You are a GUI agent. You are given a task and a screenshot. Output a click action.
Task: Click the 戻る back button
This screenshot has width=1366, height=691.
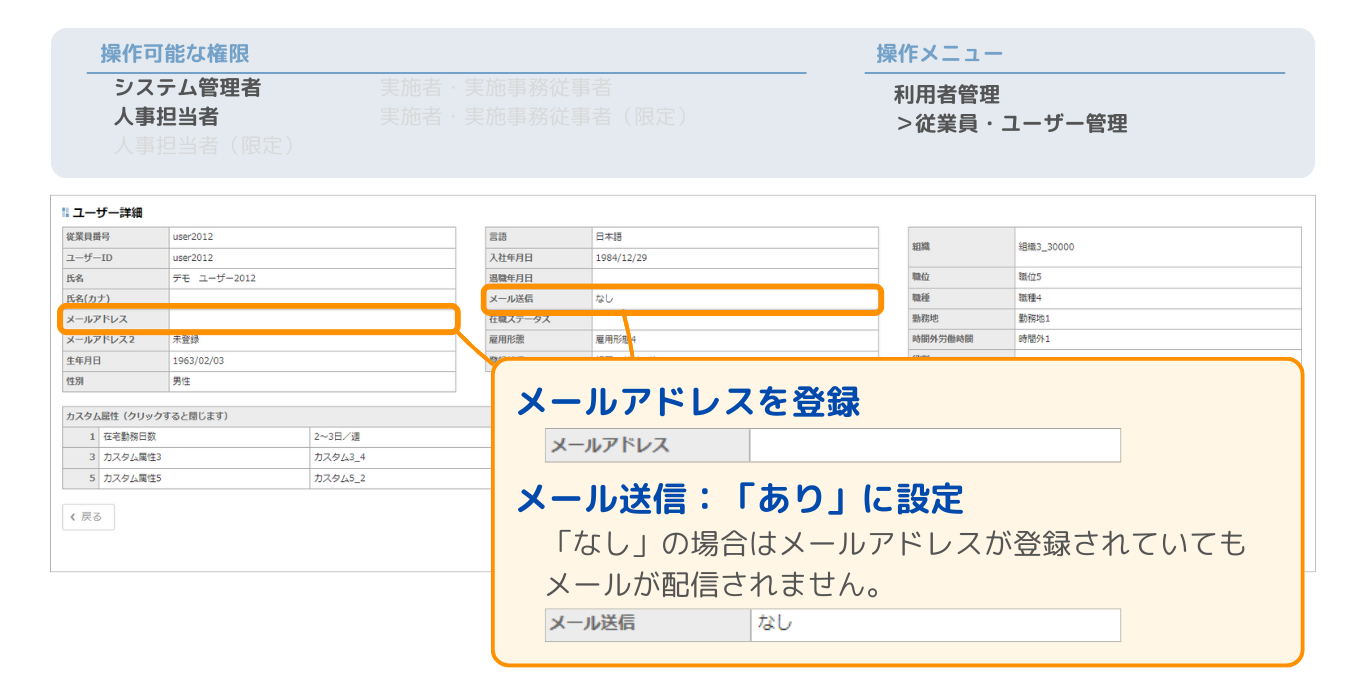[x=88, y=517]
